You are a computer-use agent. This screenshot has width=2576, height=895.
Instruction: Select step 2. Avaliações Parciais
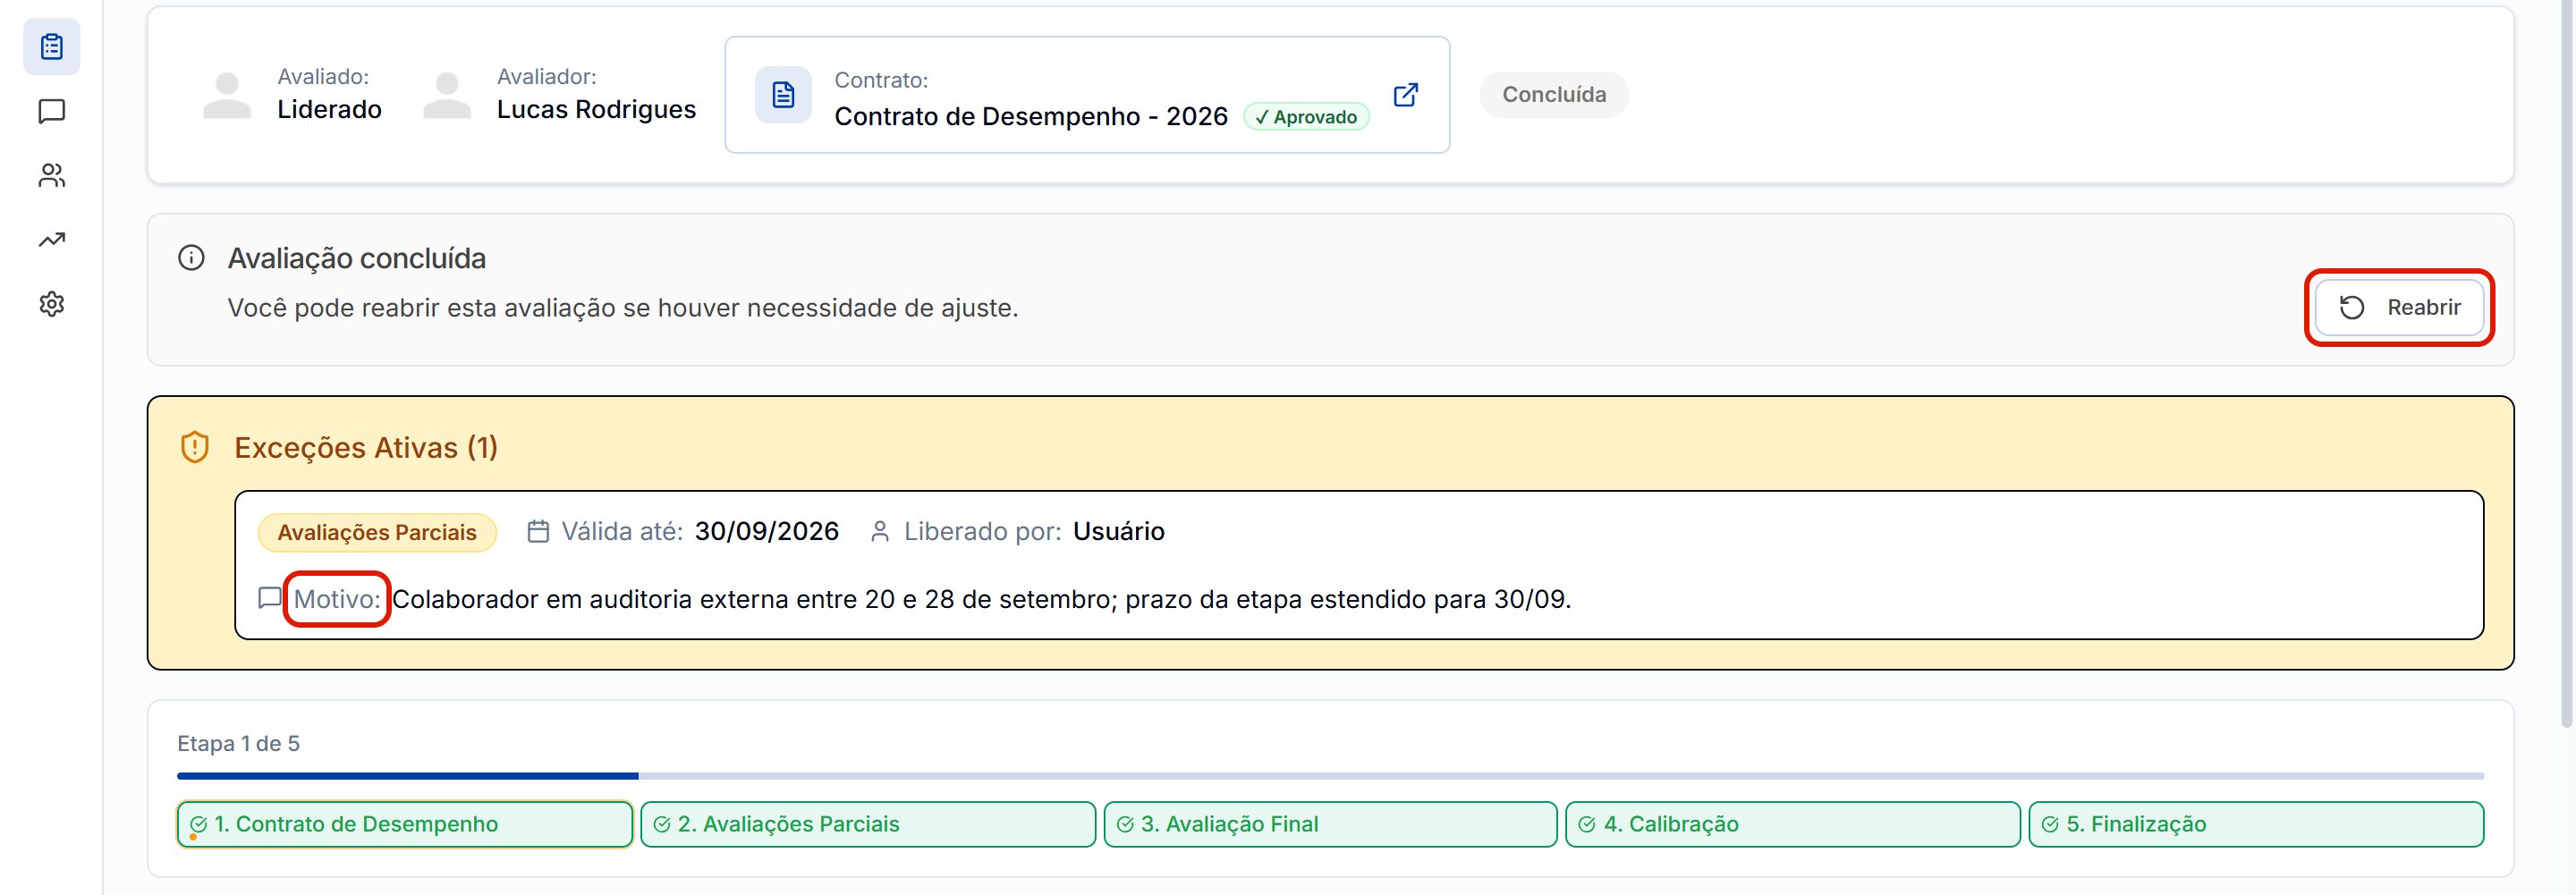(867, 824)
